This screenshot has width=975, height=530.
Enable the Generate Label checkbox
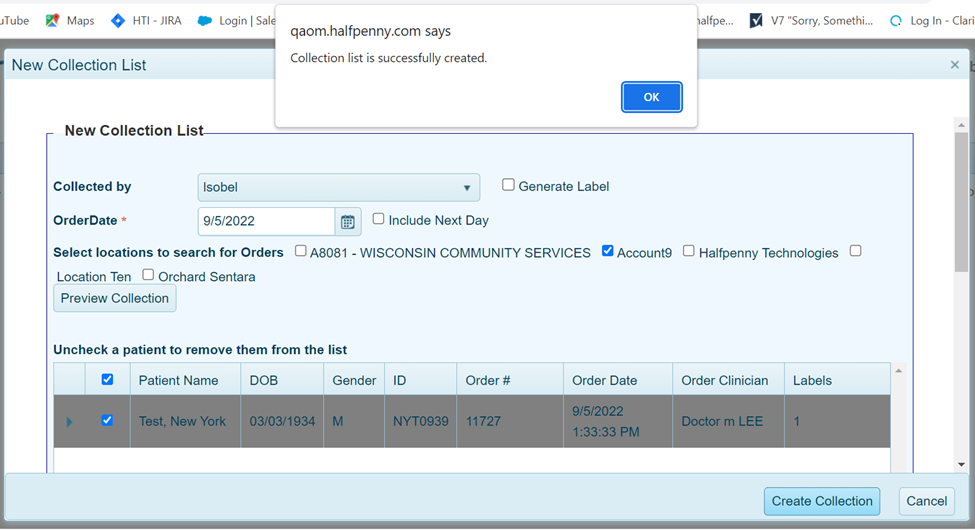(x=508, y=185)
